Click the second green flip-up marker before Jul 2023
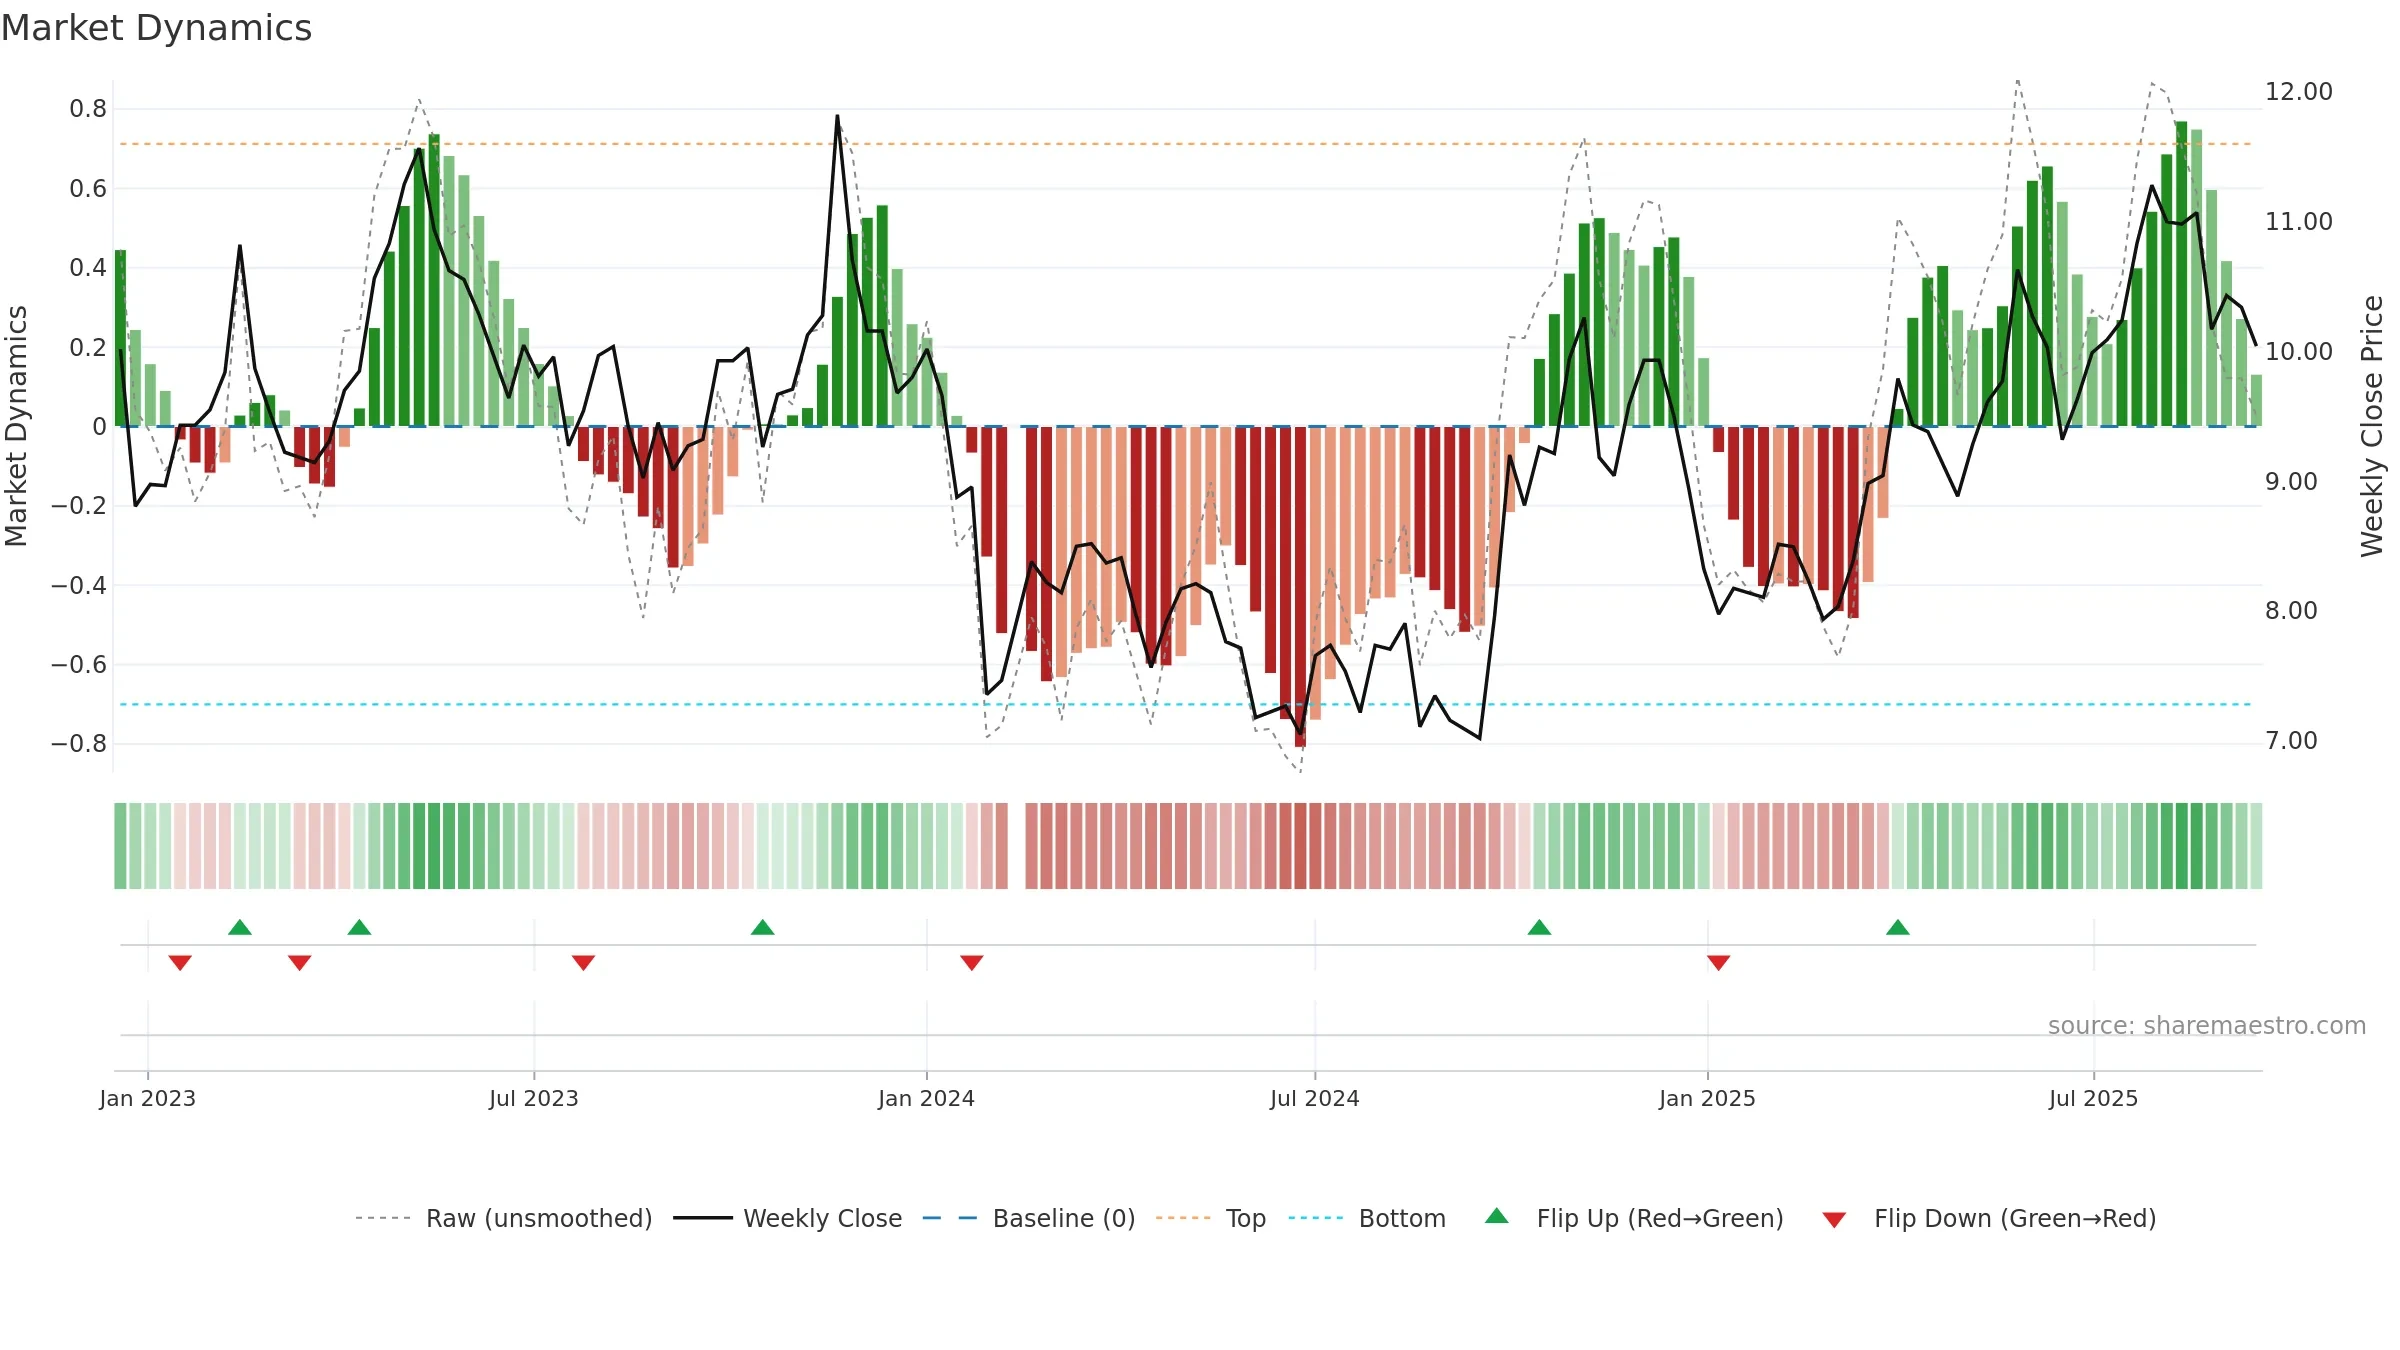Screen dimensions: 2400x1350 [x=360, y=927]
